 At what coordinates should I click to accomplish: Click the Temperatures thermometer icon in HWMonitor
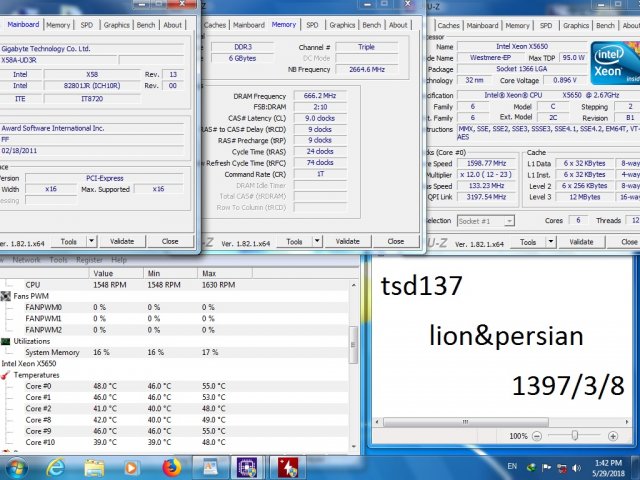tap(6, 375)
